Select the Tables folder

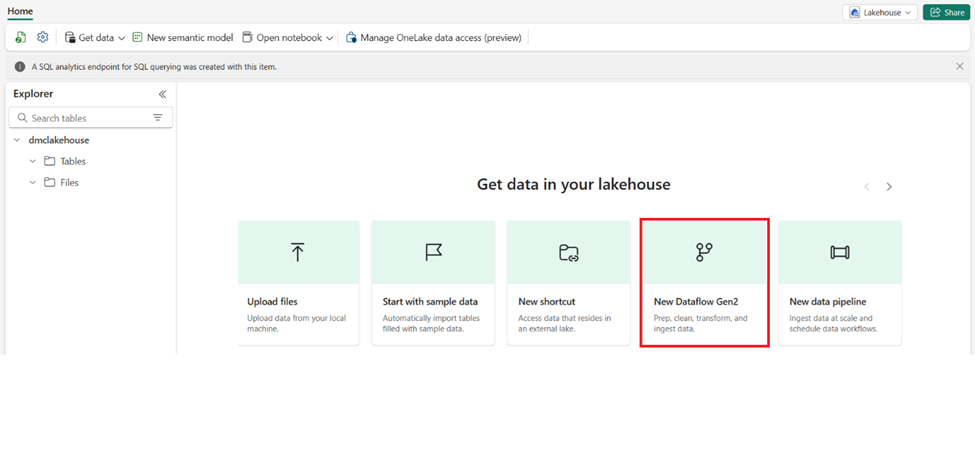[x=73, y=161]
